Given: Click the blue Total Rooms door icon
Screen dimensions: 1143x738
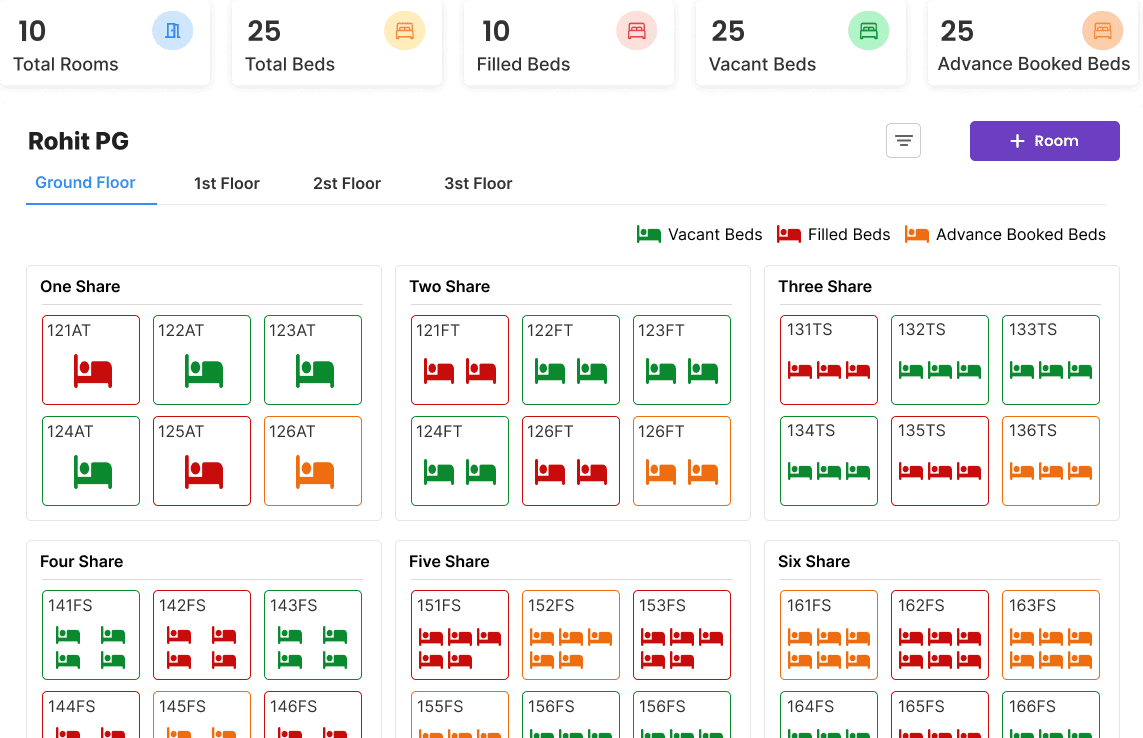Looking at the screenshot, I should (172, 31).
